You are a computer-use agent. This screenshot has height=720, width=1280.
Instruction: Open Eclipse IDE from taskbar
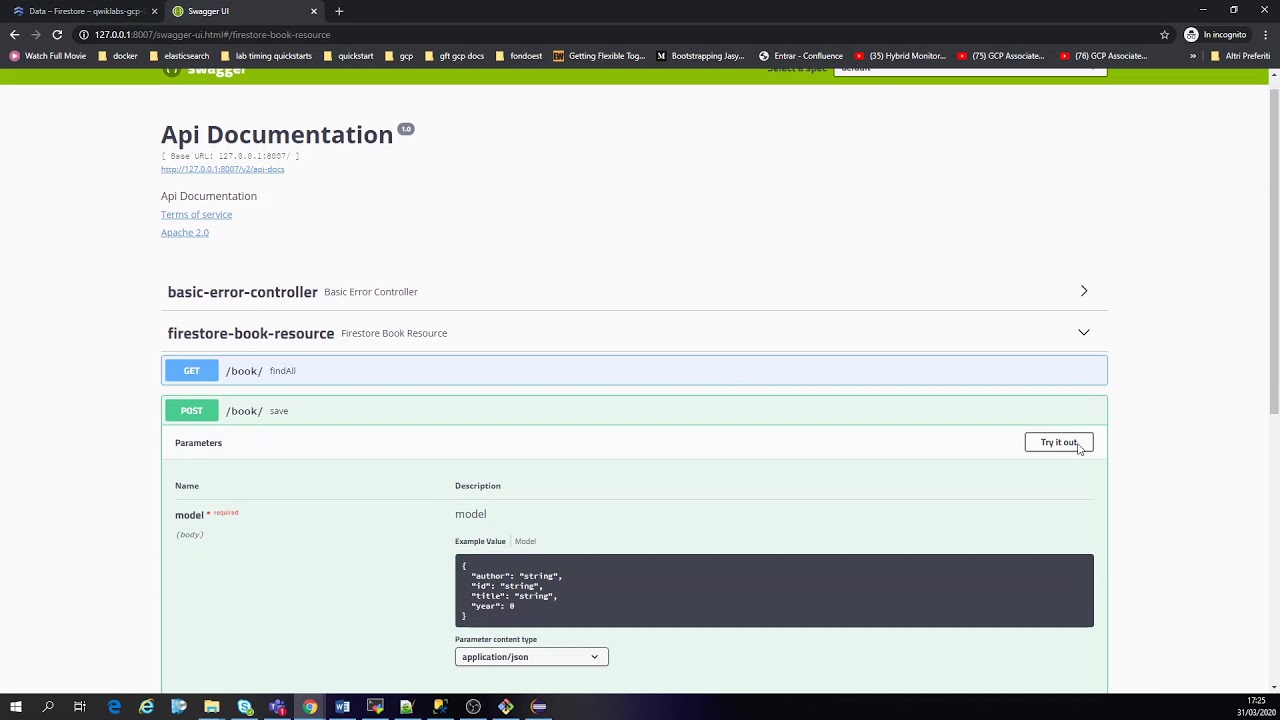click(538, 707)
